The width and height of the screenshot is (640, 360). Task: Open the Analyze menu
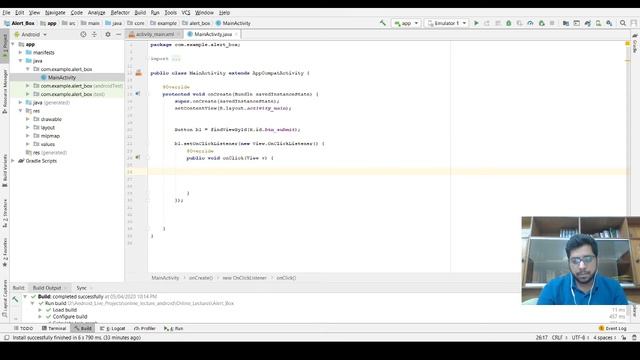pos(96,13)
